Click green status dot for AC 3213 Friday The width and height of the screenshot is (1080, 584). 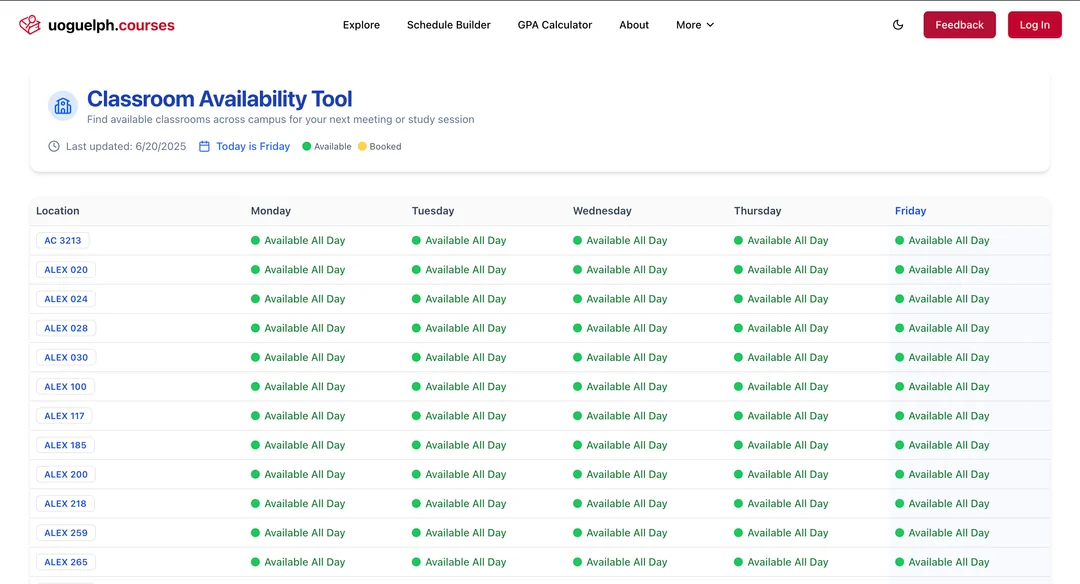(900, 240)
